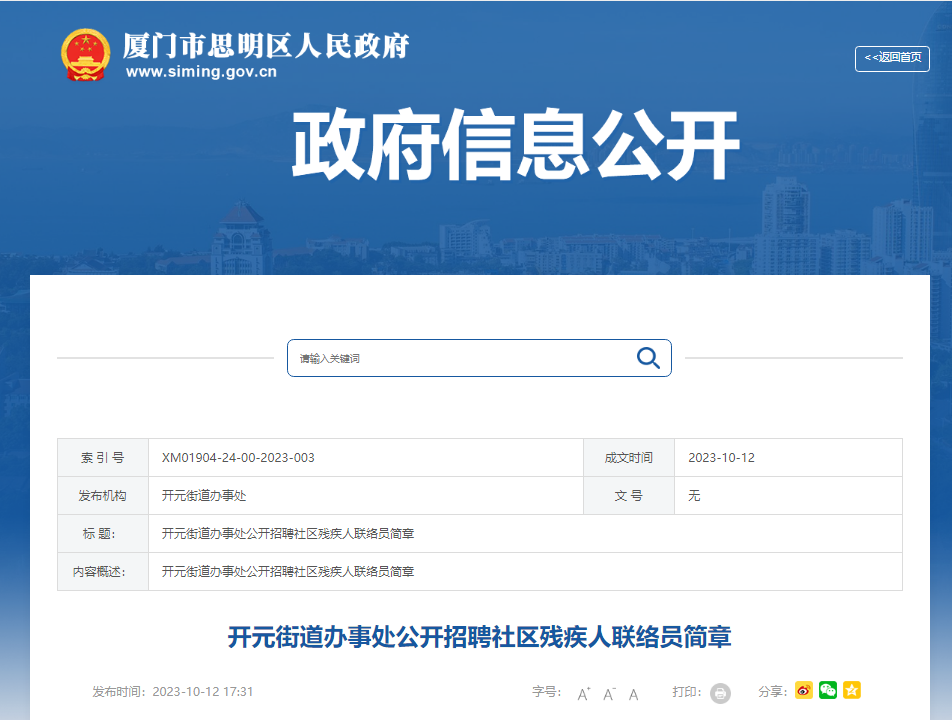The width and height of the screenshot is (952, 720).
Task: Increase font size with A+ icon
Action: click(584, 693)
